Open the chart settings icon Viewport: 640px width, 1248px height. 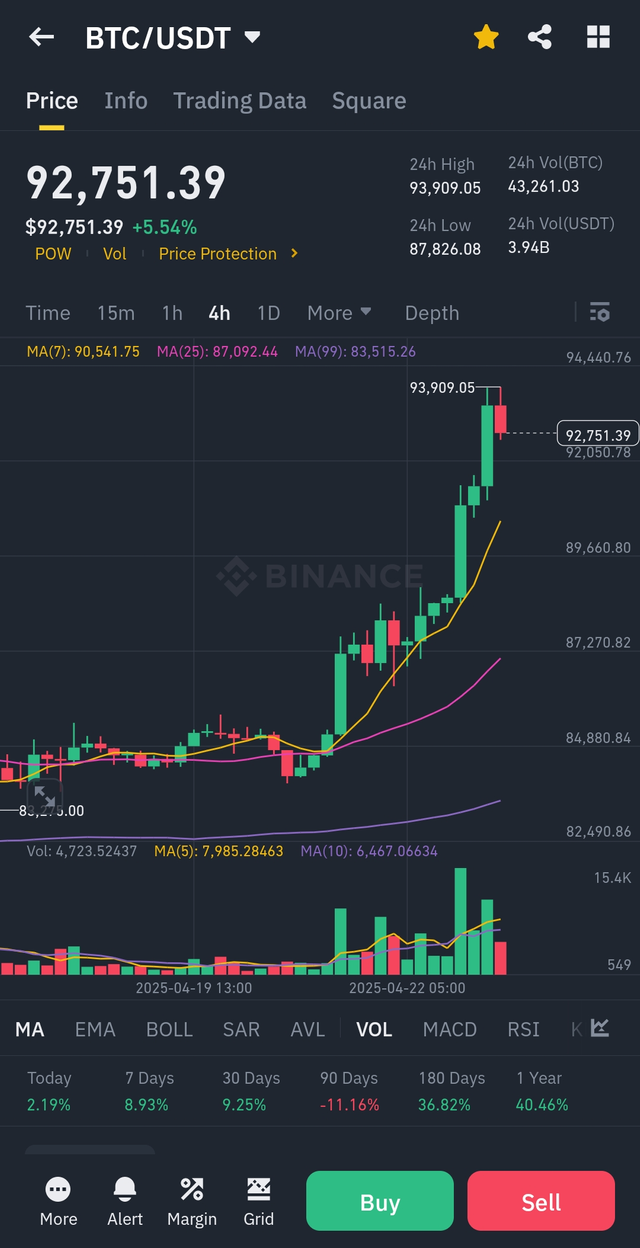(x=600, y=313)
